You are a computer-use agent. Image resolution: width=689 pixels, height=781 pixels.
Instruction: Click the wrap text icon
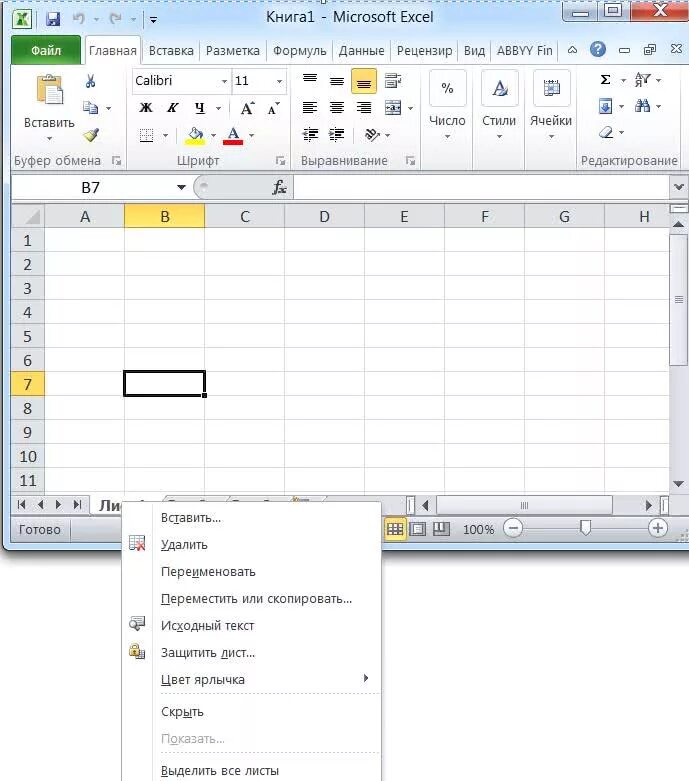tap(393, 81)
